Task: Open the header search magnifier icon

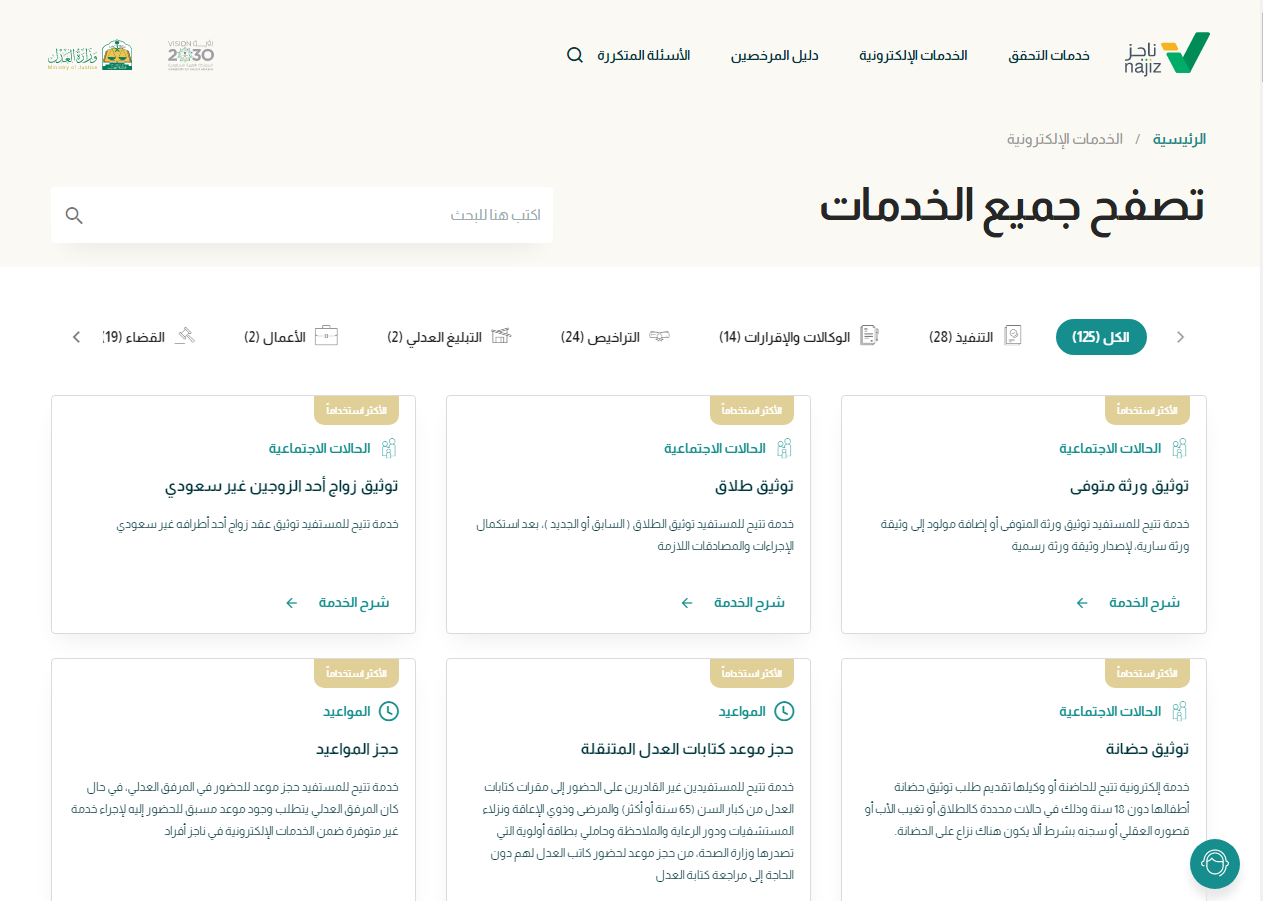Action: (x=575, y=55)
